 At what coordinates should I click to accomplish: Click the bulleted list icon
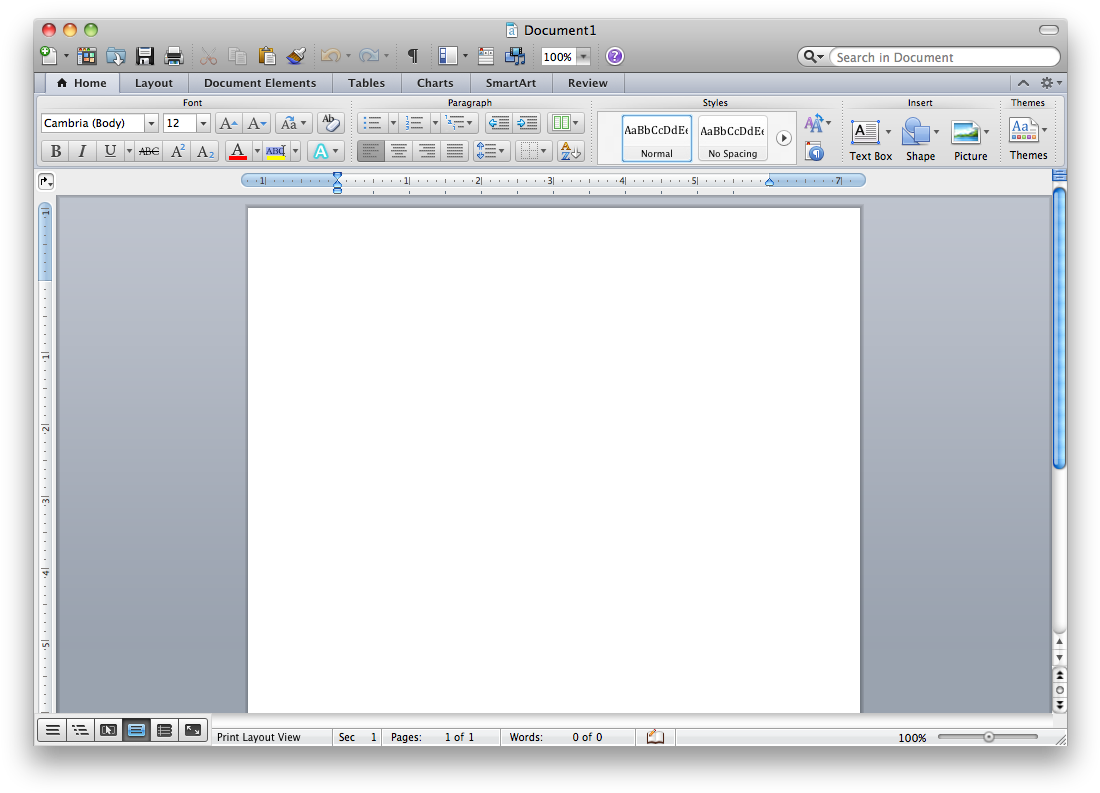coord(372,123)
